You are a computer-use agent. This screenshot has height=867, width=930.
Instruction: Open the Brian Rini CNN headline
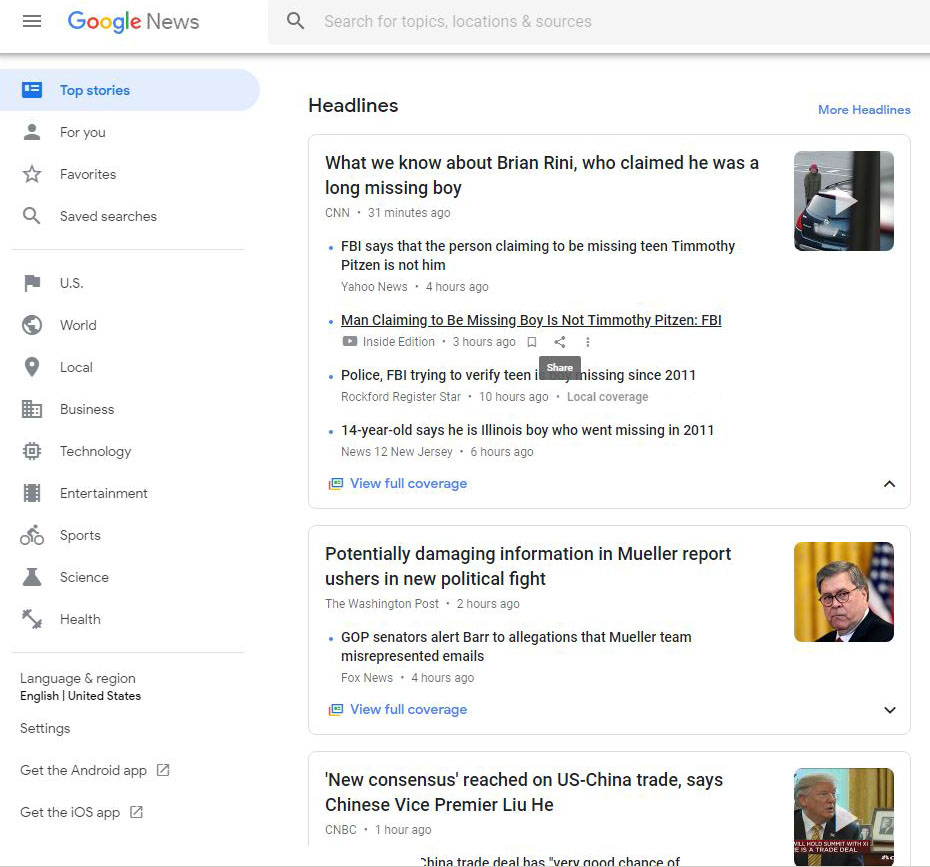[x=542, y=175]
